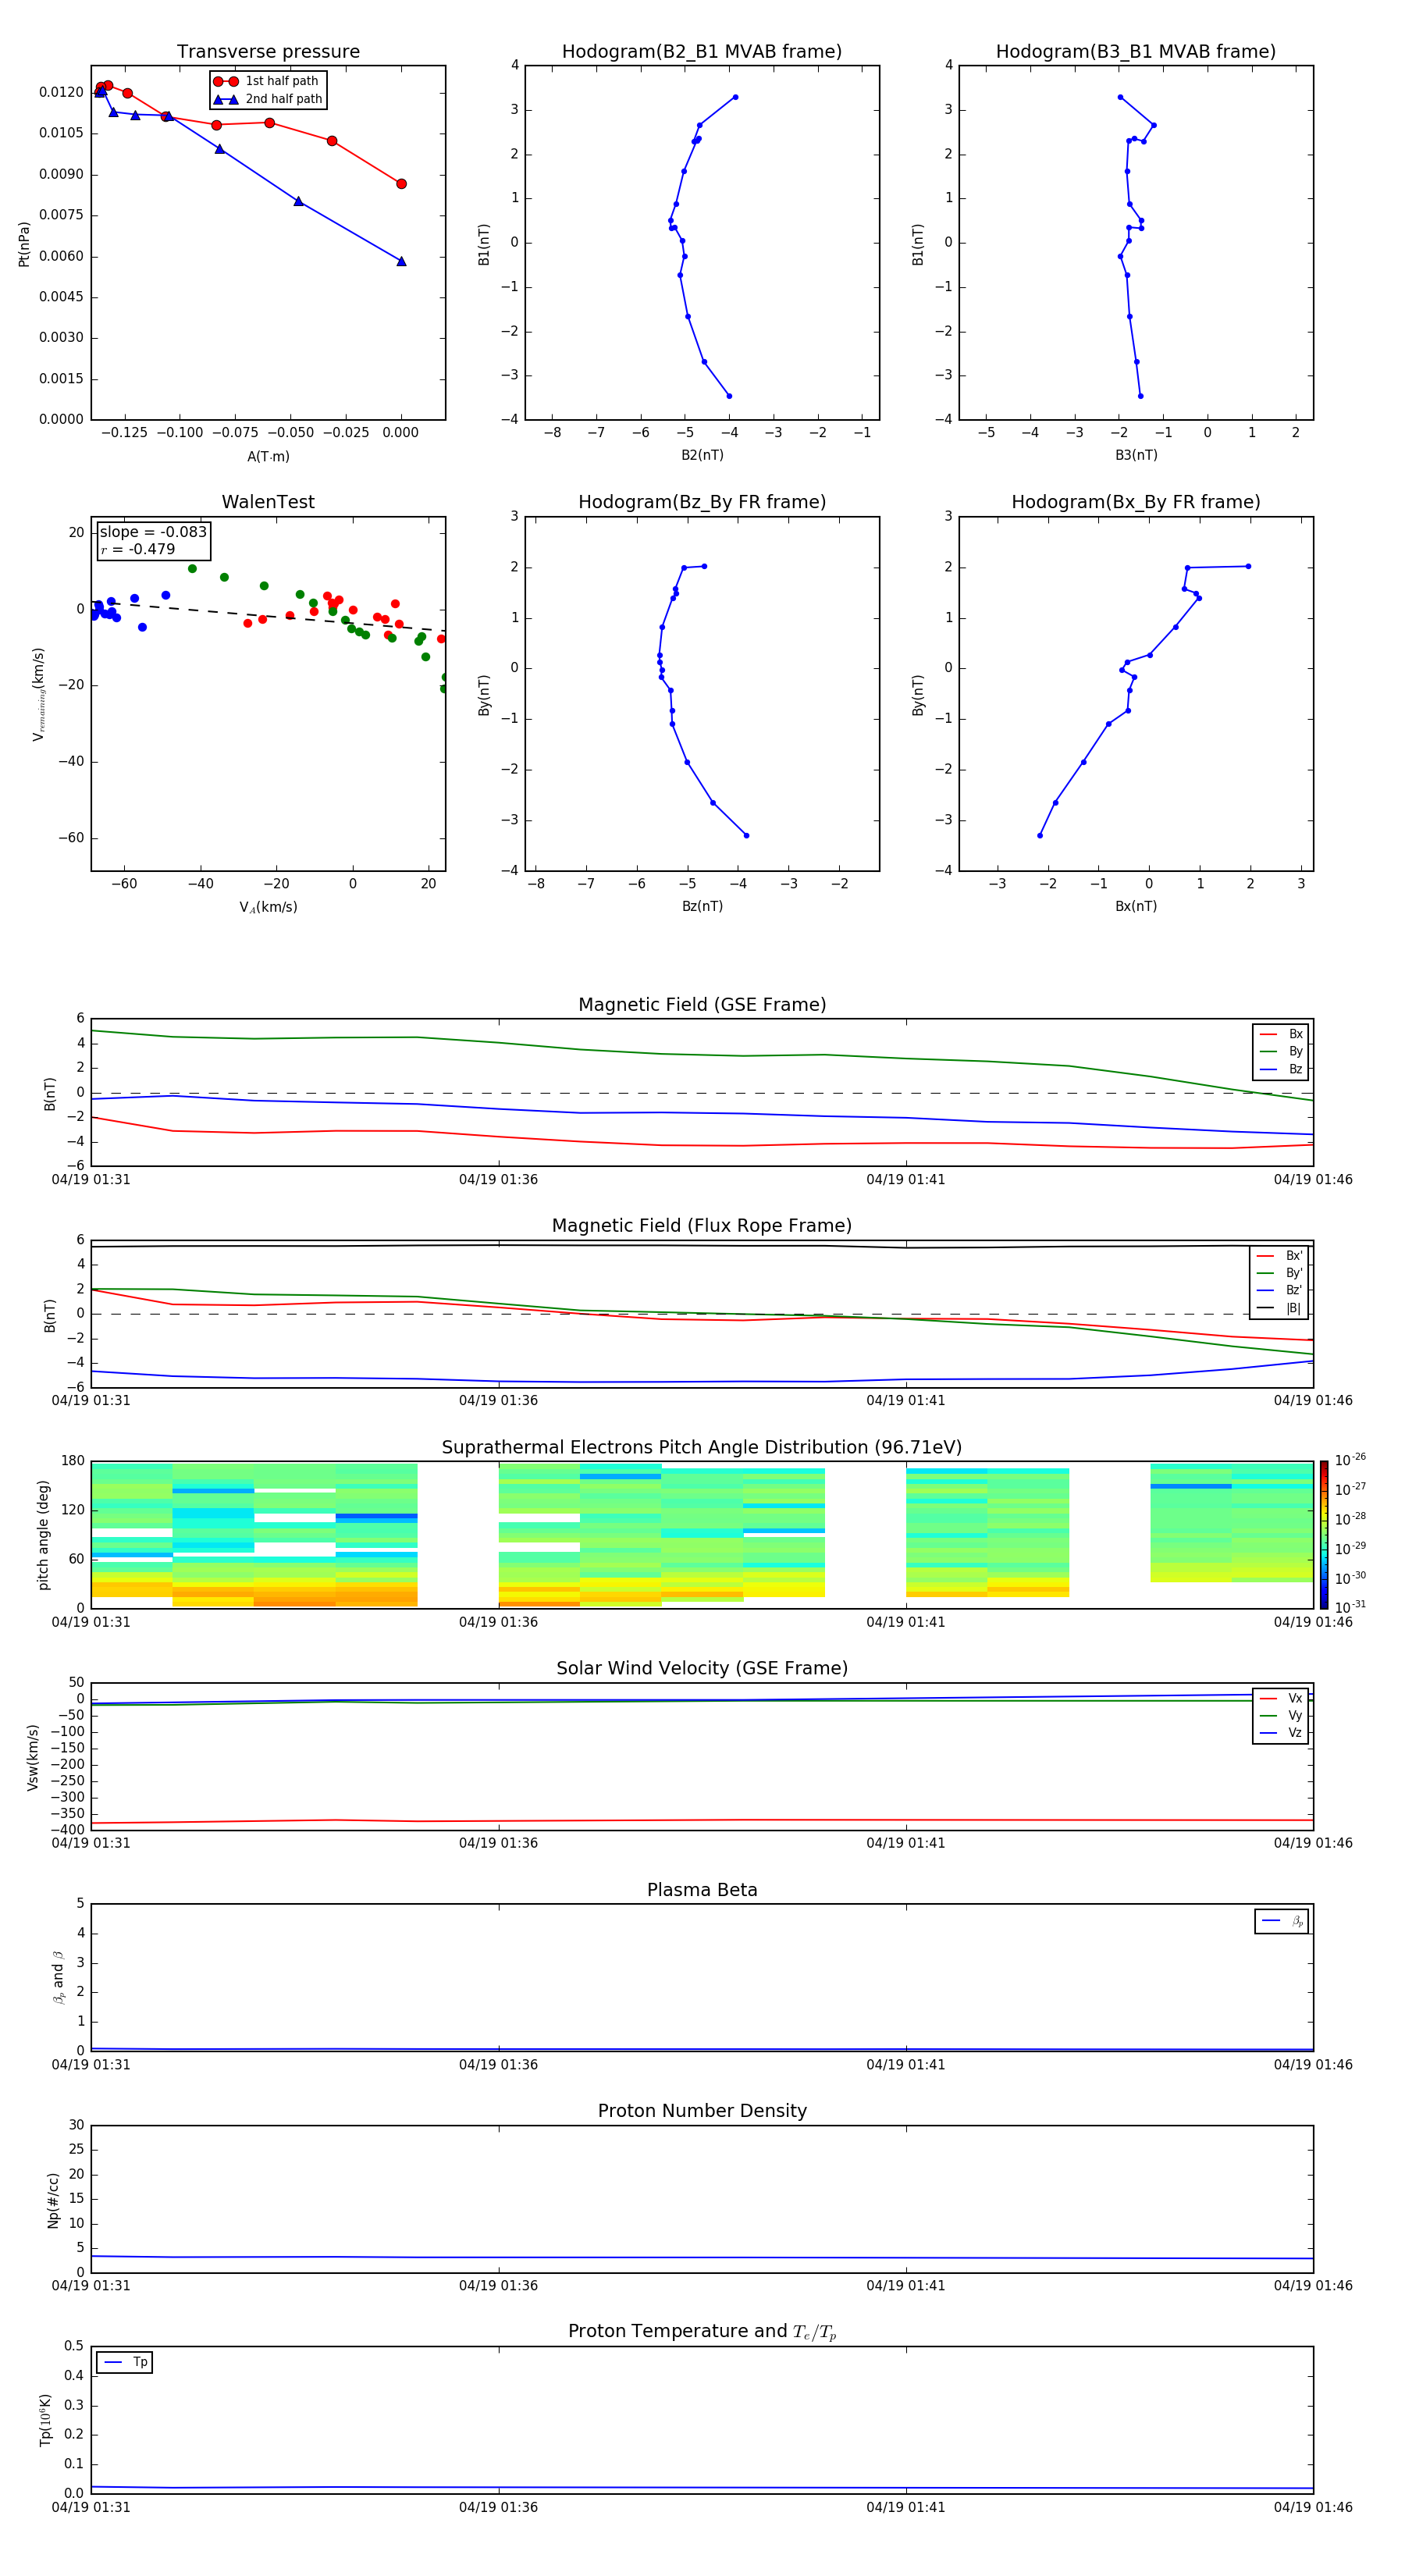
Task: Click Suprathermal Electrons Pitch Angle Distribution title
Action: (702, 1448)
